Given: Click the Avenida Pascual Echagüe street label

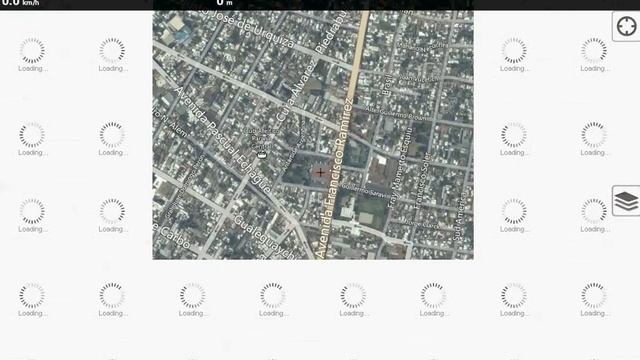Looking at the screenshot, I should [x=223, y=140].
